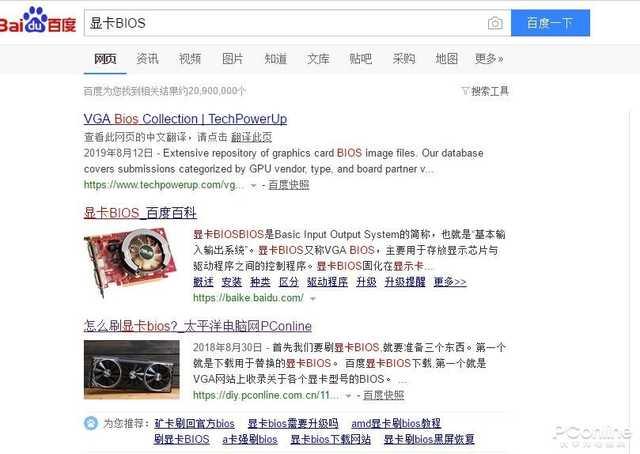Open the 更多» tab menu
The image size is (640, 454).
click(489, 58)
